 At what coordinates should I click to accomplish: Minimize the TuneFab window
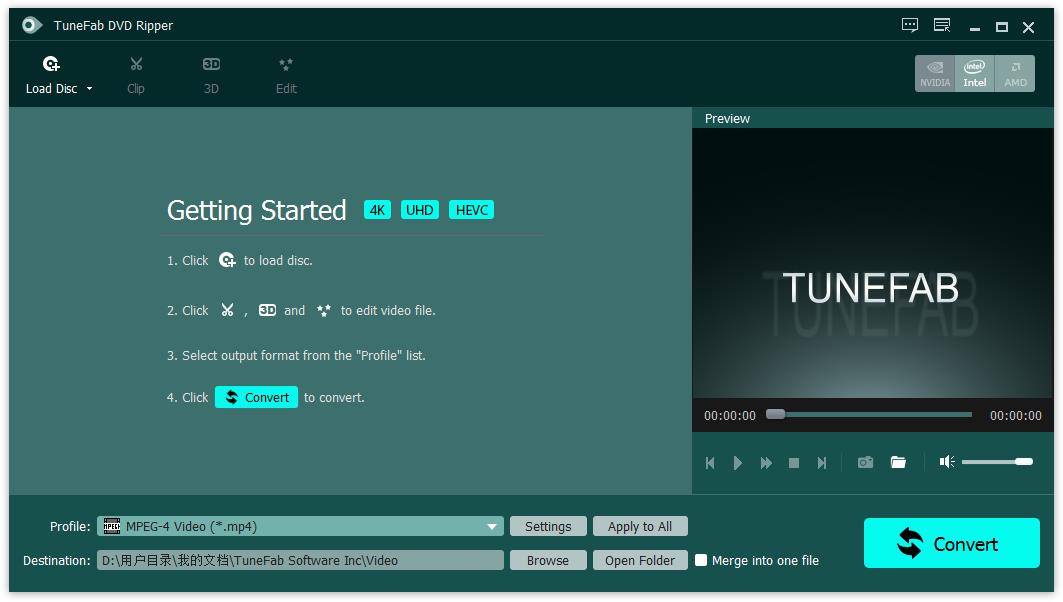coord(975,27)
